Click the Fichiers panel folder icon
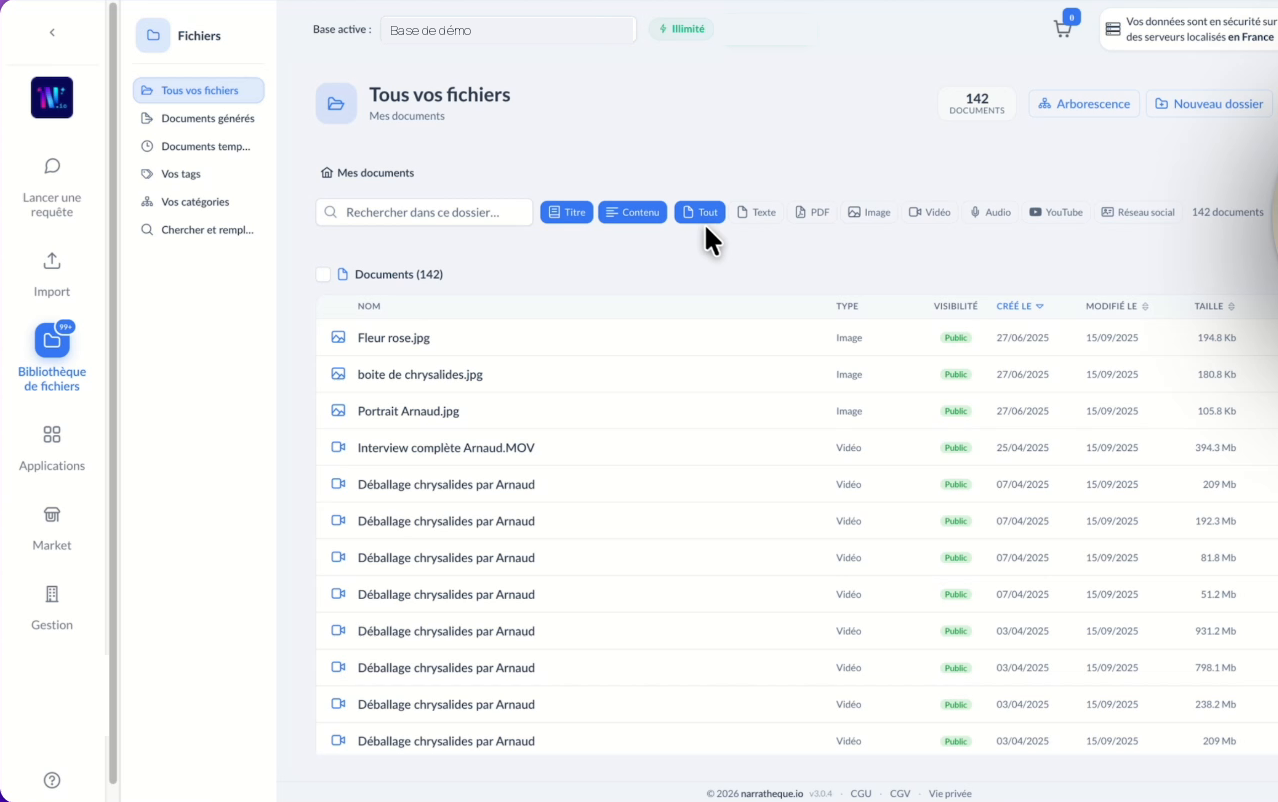1278x802 pixels. click(x=153, y=36)
